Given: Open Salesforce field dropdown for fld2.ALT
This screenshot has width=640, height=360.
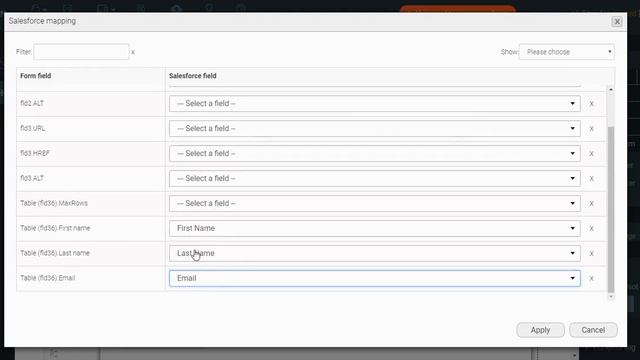Looking at the screenshot, I should (x=375, y=104).
